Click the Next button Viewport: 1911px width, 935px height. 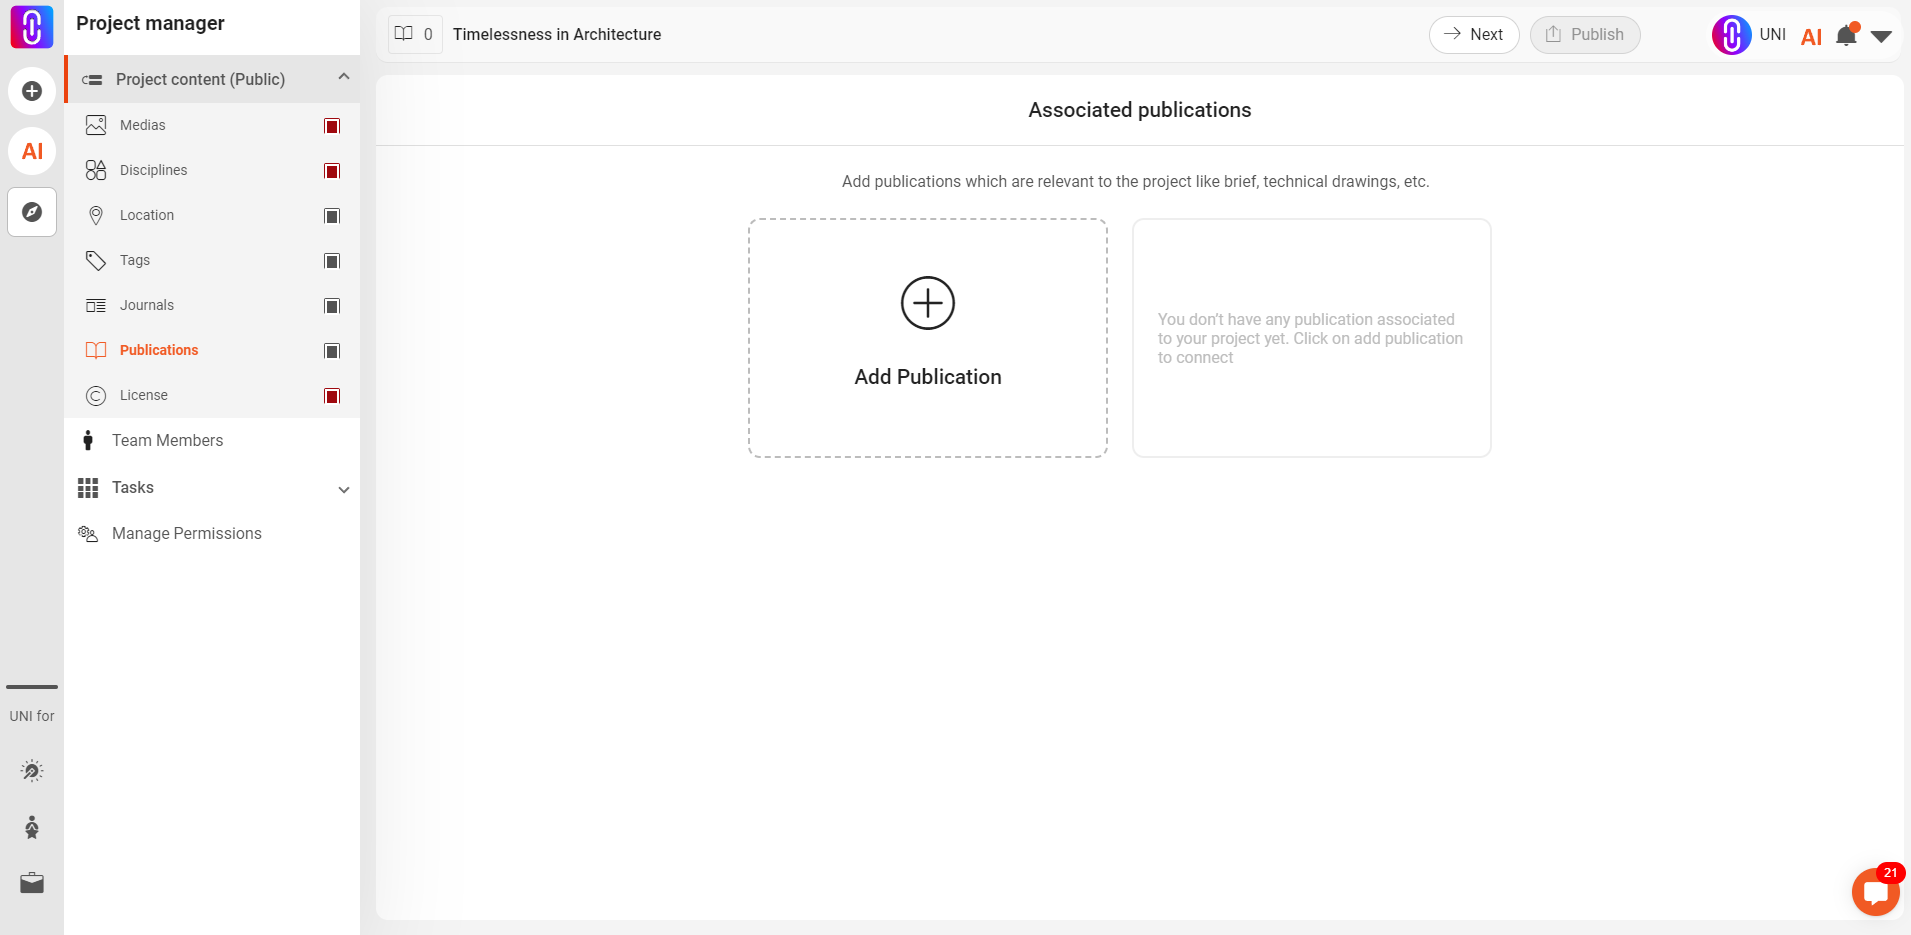tap(1473, 34)
